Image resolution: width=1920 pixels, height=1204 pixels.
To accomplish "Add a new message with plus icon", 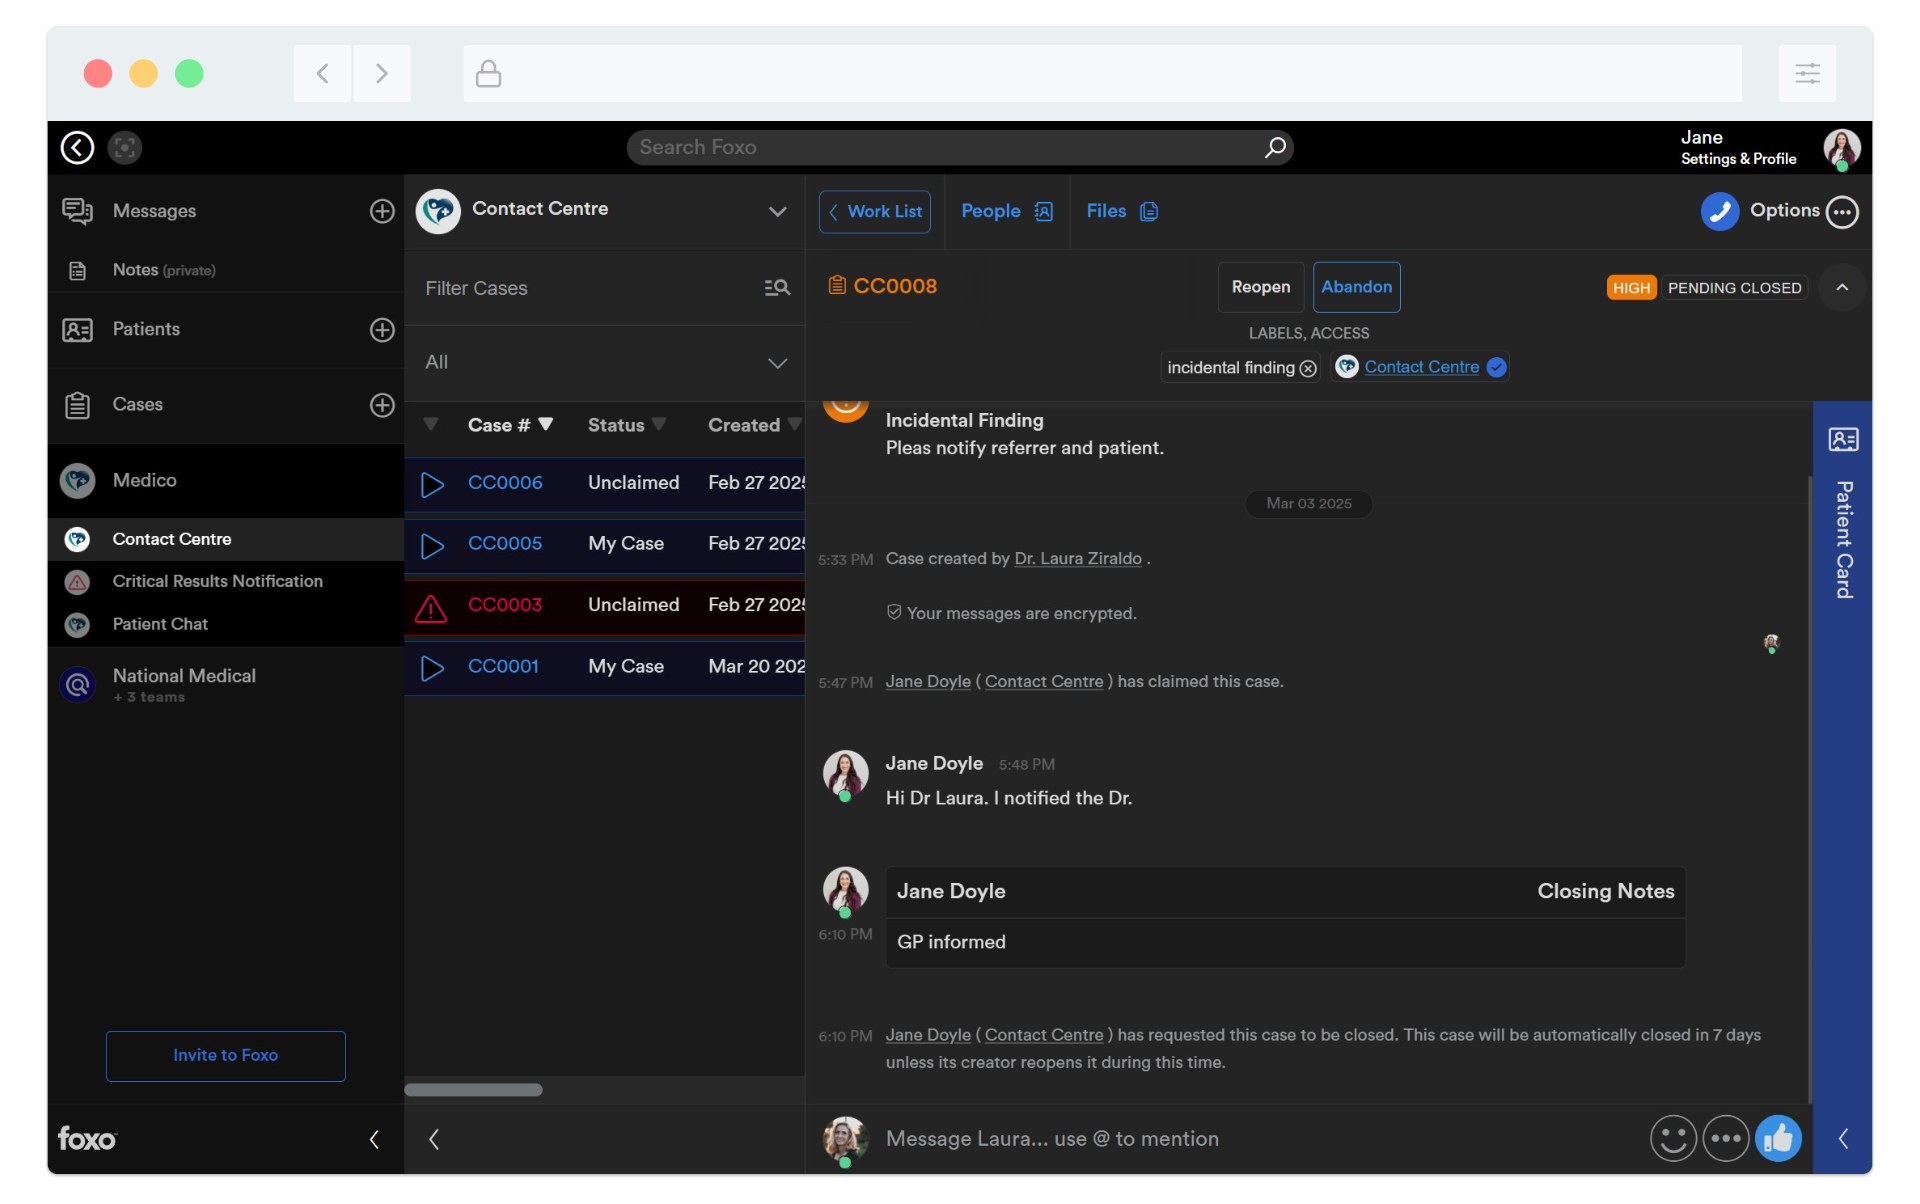I will [x=382, y=211].
